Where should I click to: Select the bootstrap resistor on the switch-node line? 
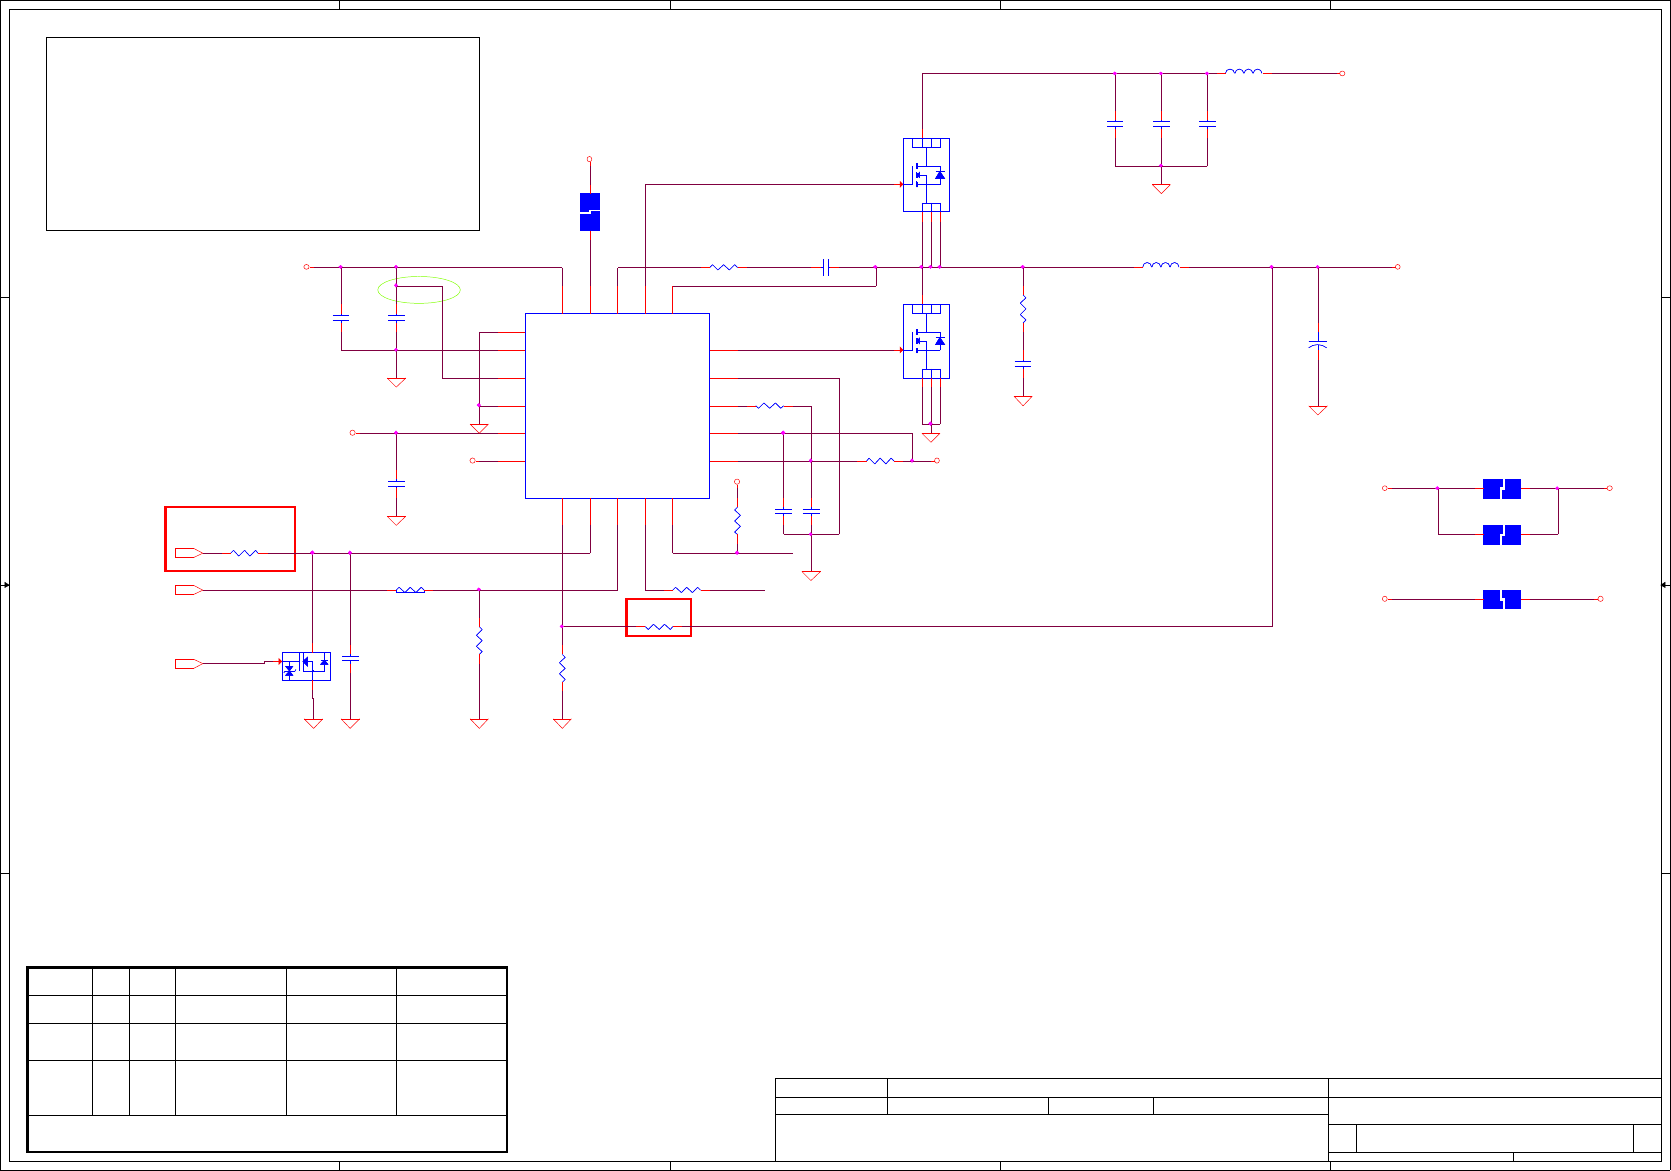coord(723,267)
